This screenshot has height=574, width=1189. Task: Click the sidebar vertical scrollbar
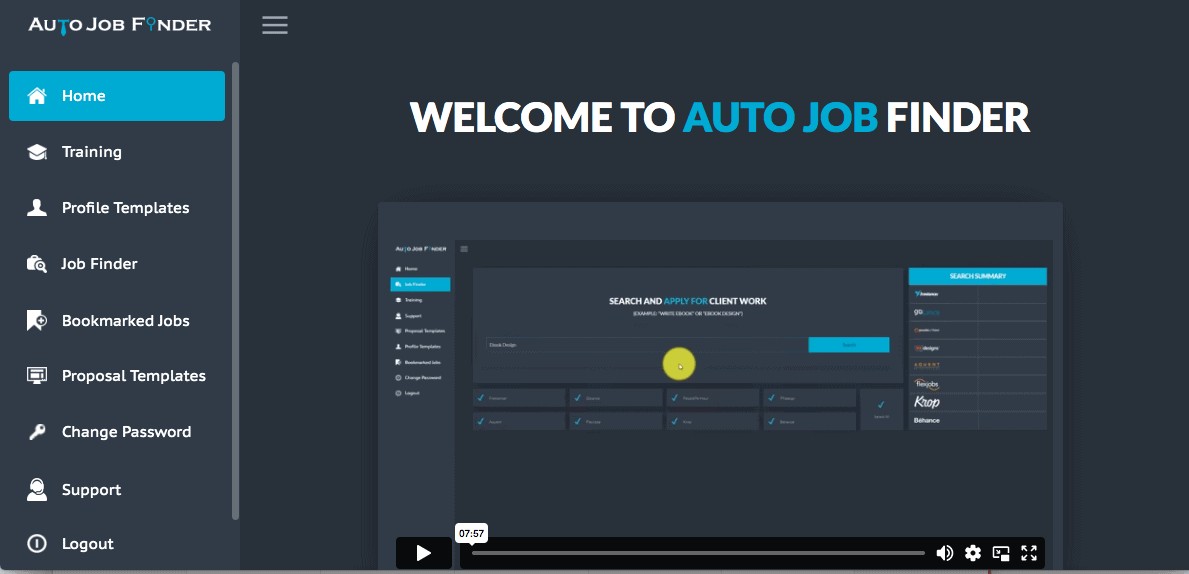(235, 291)
